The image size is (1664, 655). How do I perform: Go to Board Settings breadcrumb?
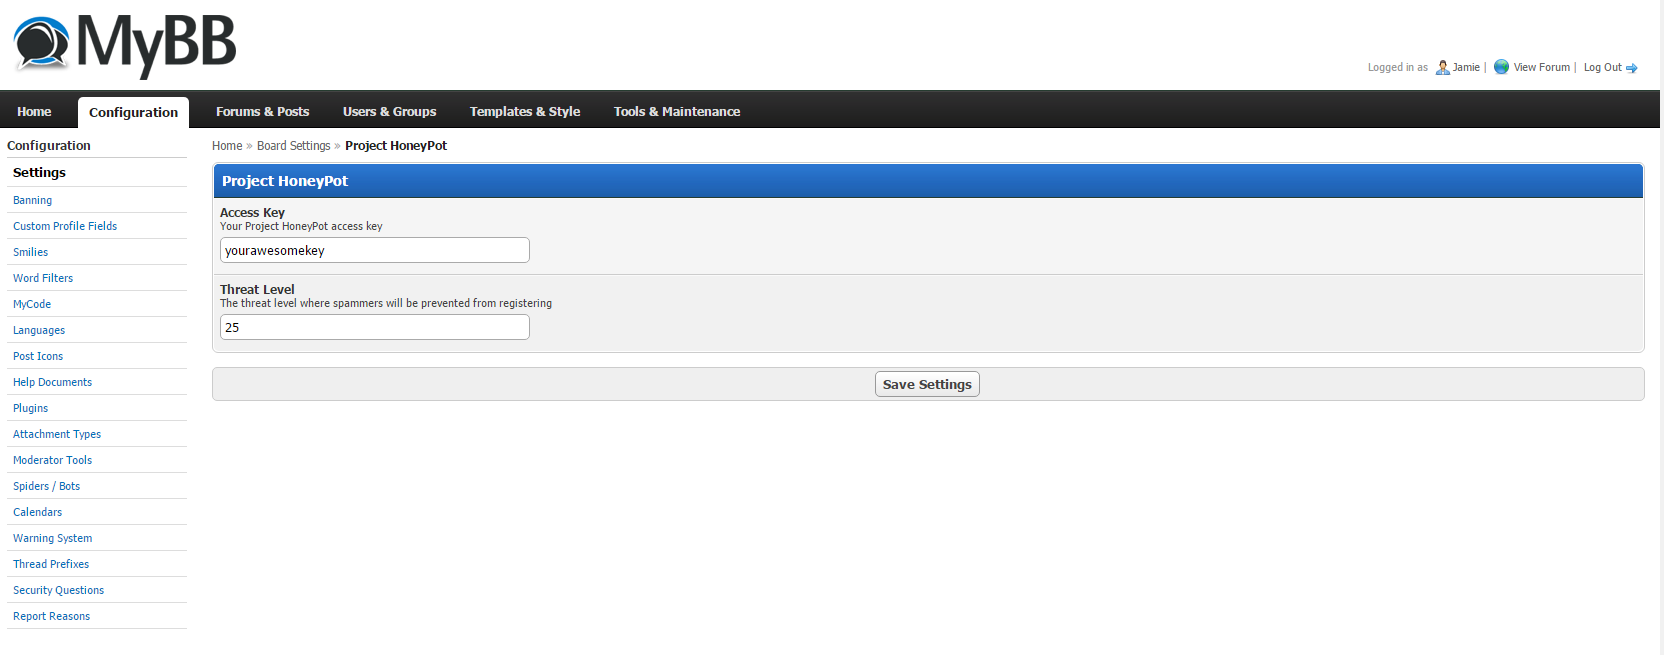point(293,146)
